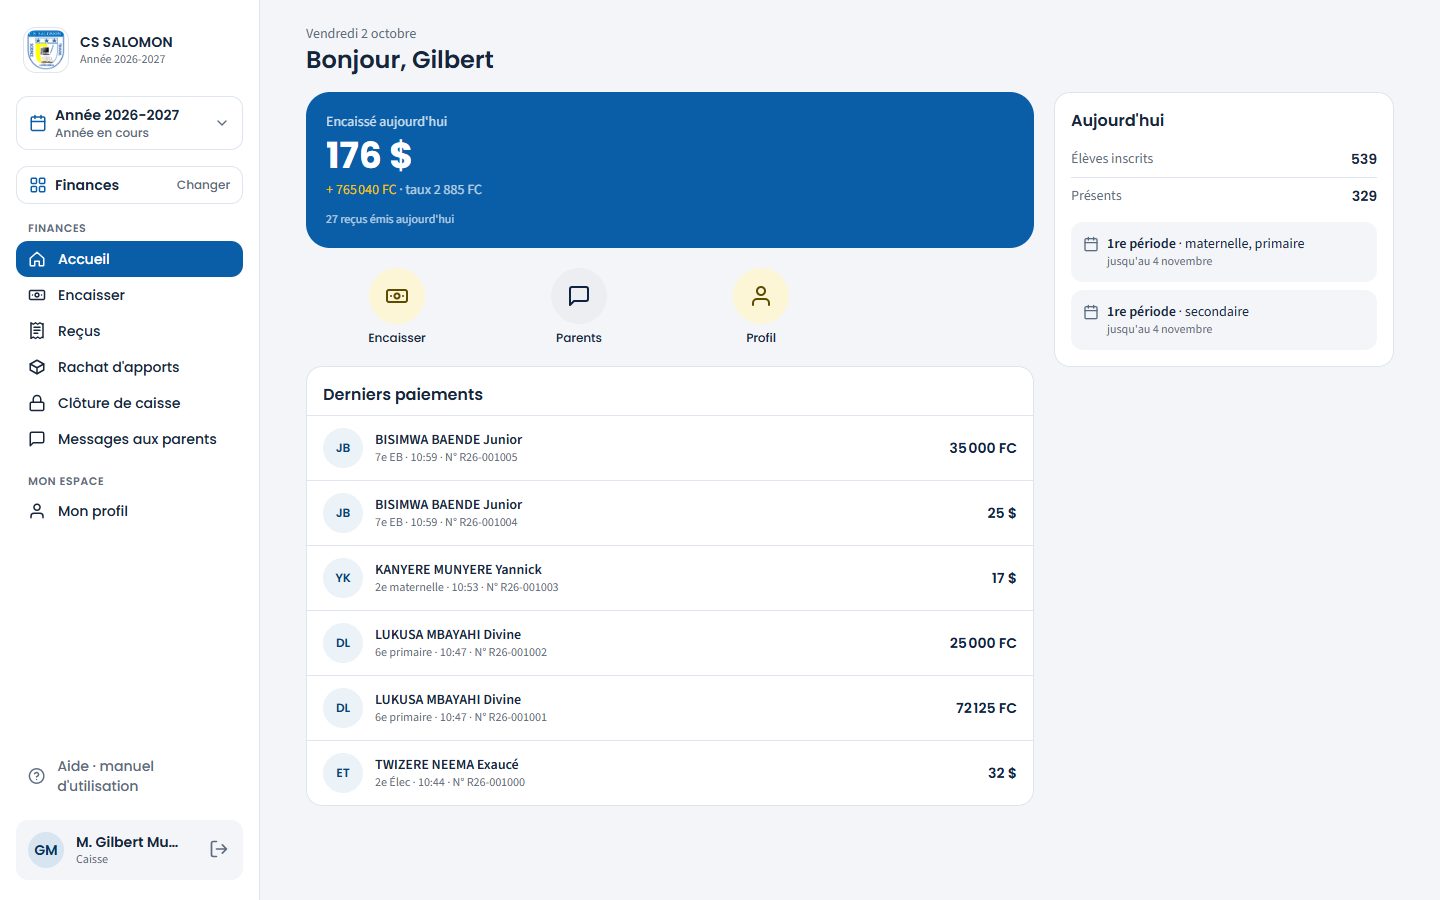Screen dimensions: 1440x900
Task: Open KANYERE MUNYERE Yannick's payment row
Action: coord(670,578)
